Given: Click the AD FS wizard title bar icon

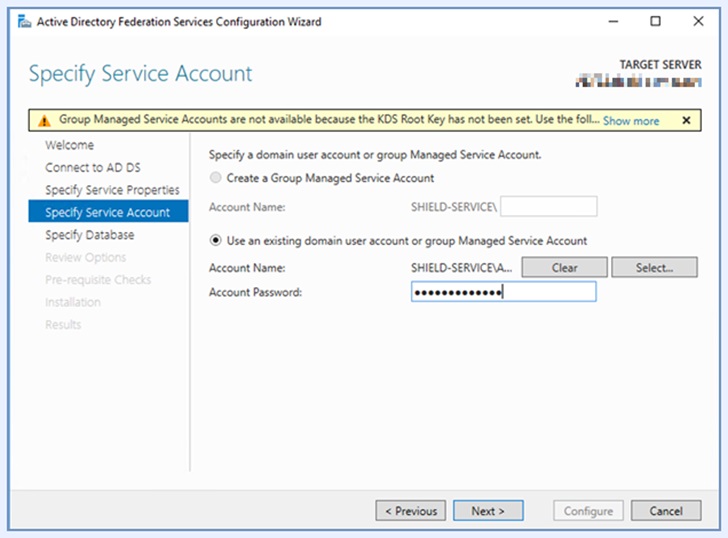Looking at the screenshot, I should coord(23,21).
